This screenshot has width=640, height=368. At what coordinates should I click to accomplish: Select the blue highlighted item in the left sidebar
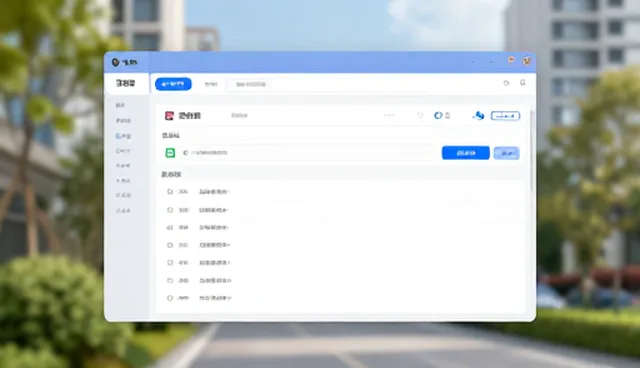coord(123,136)
